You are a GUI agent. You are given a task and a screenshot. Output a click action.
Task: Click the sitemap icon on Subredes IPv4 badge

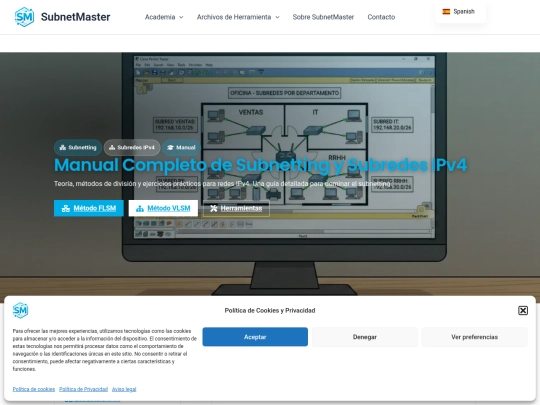pyautogui.click(x=112, y=147)
